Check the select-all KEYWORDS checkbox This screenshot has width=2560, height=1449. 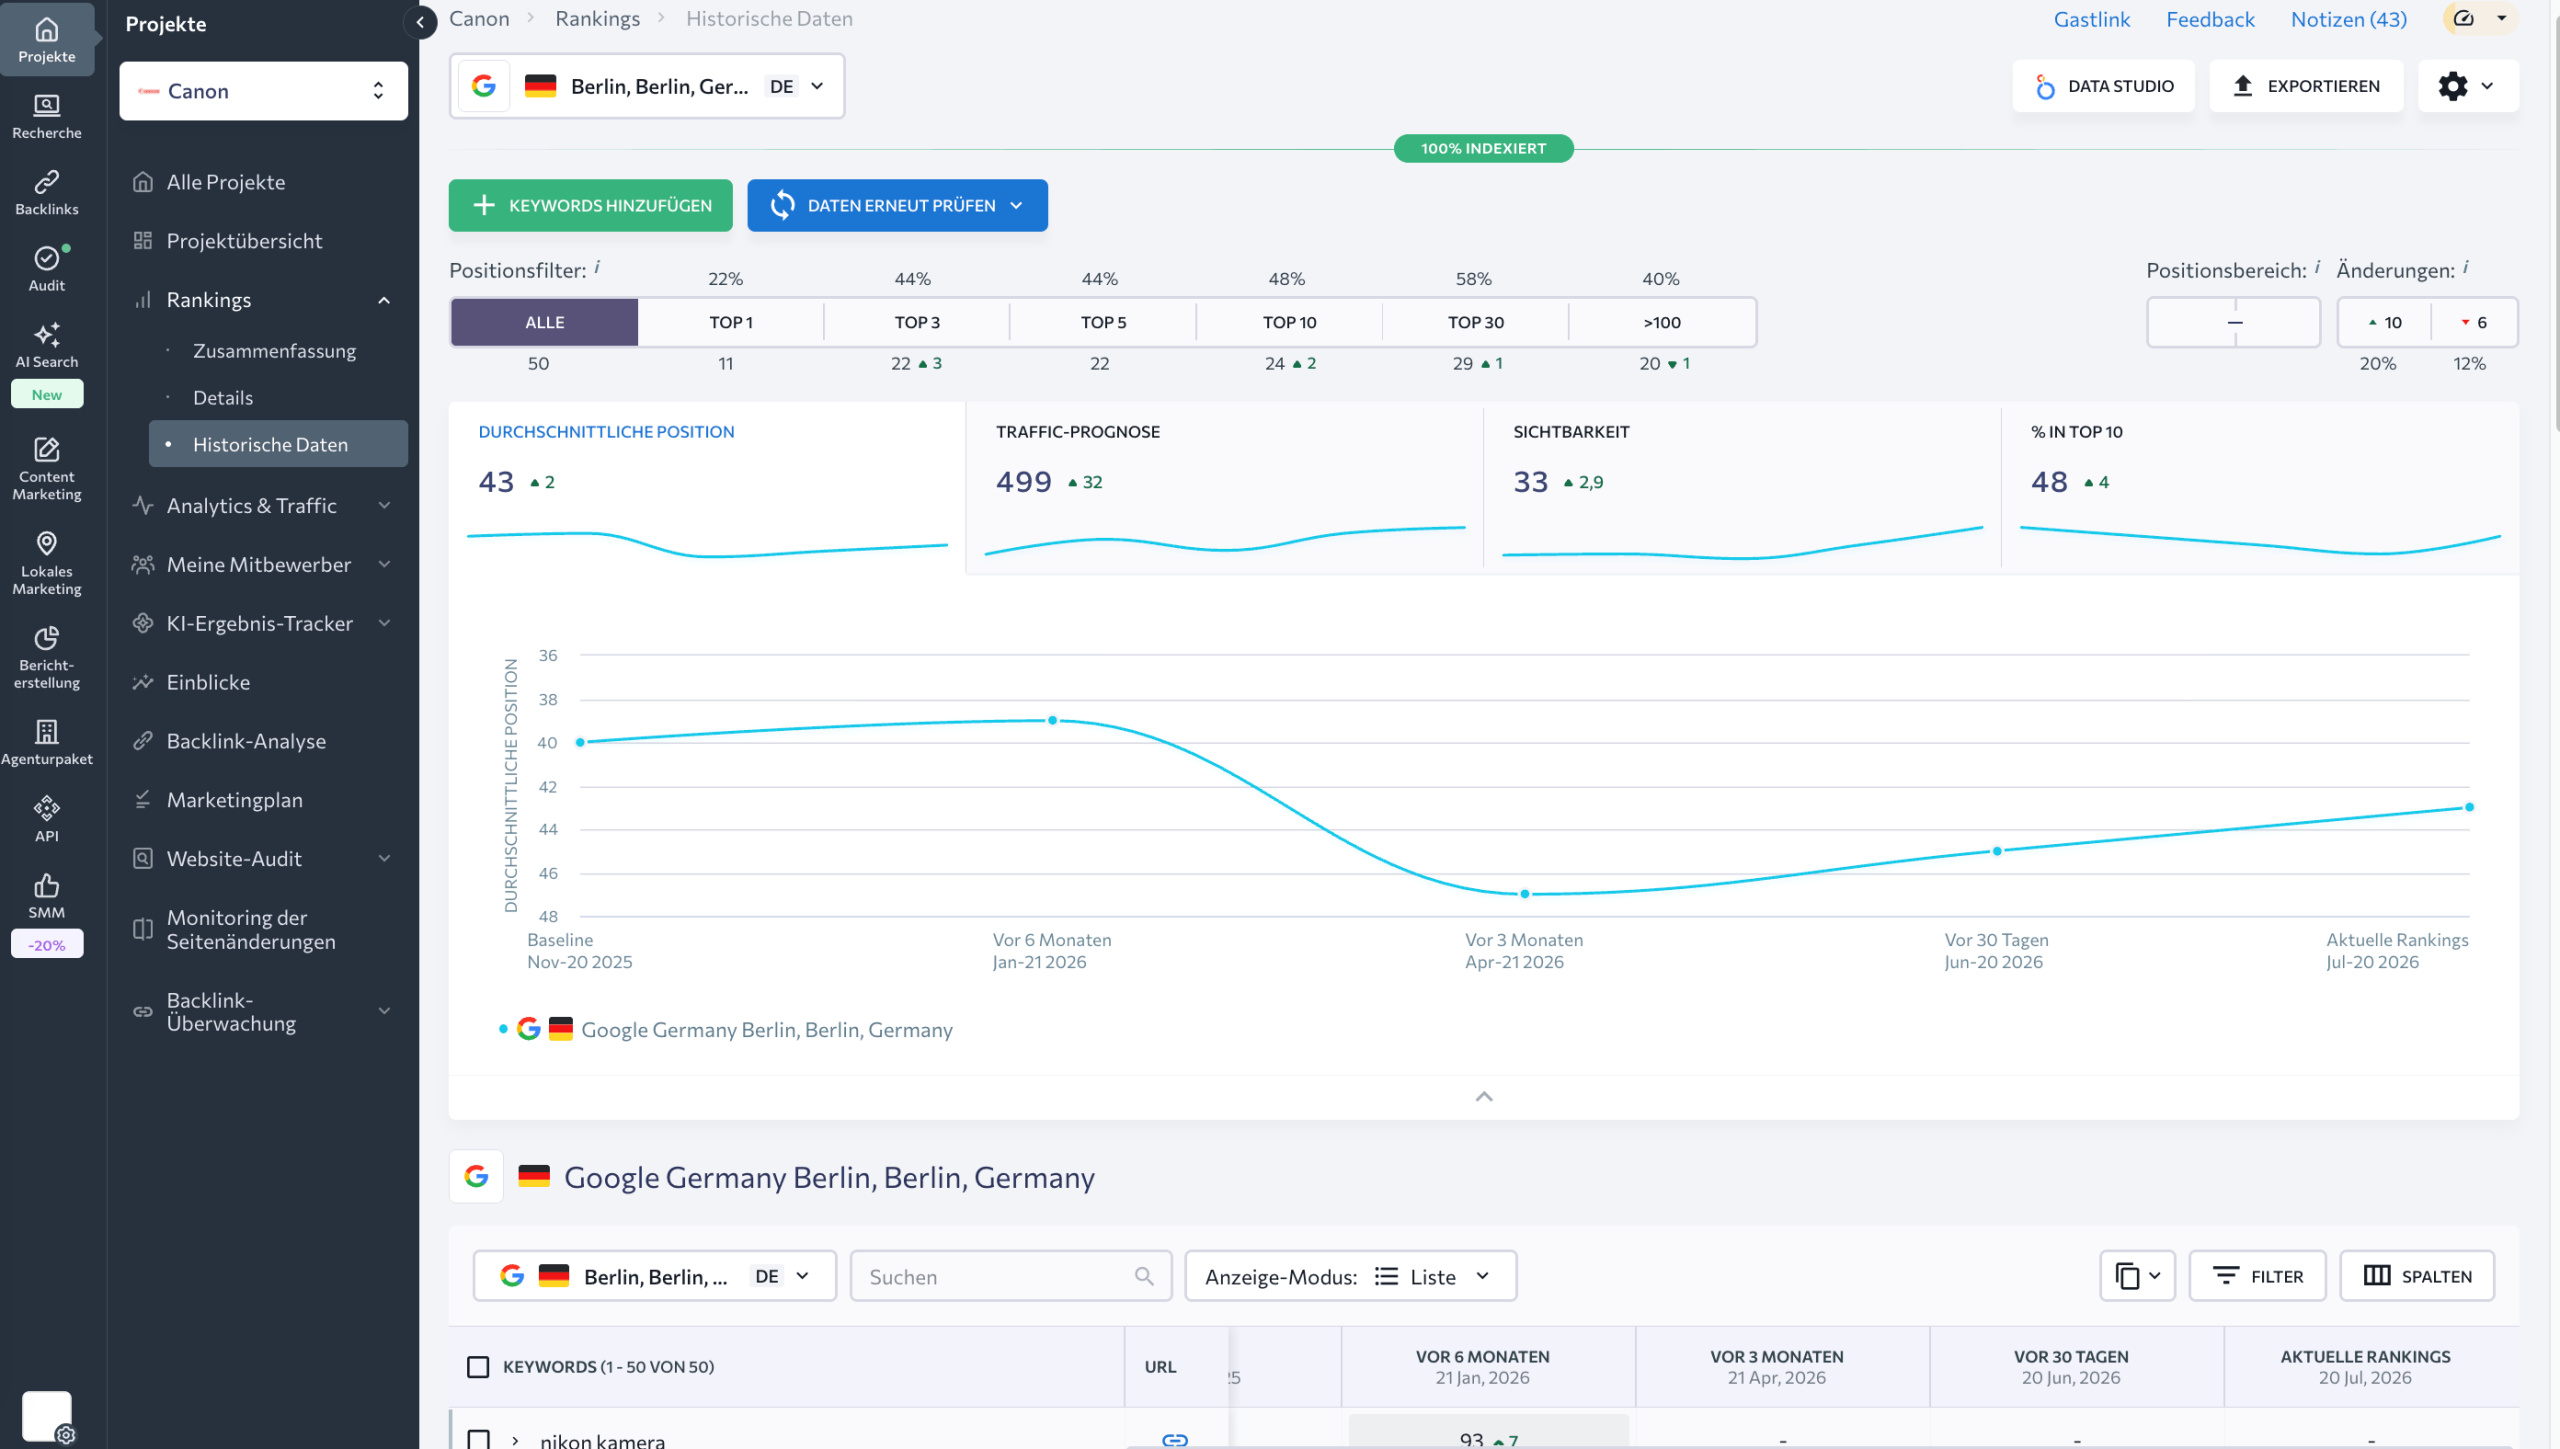(x=478, y=1366)
